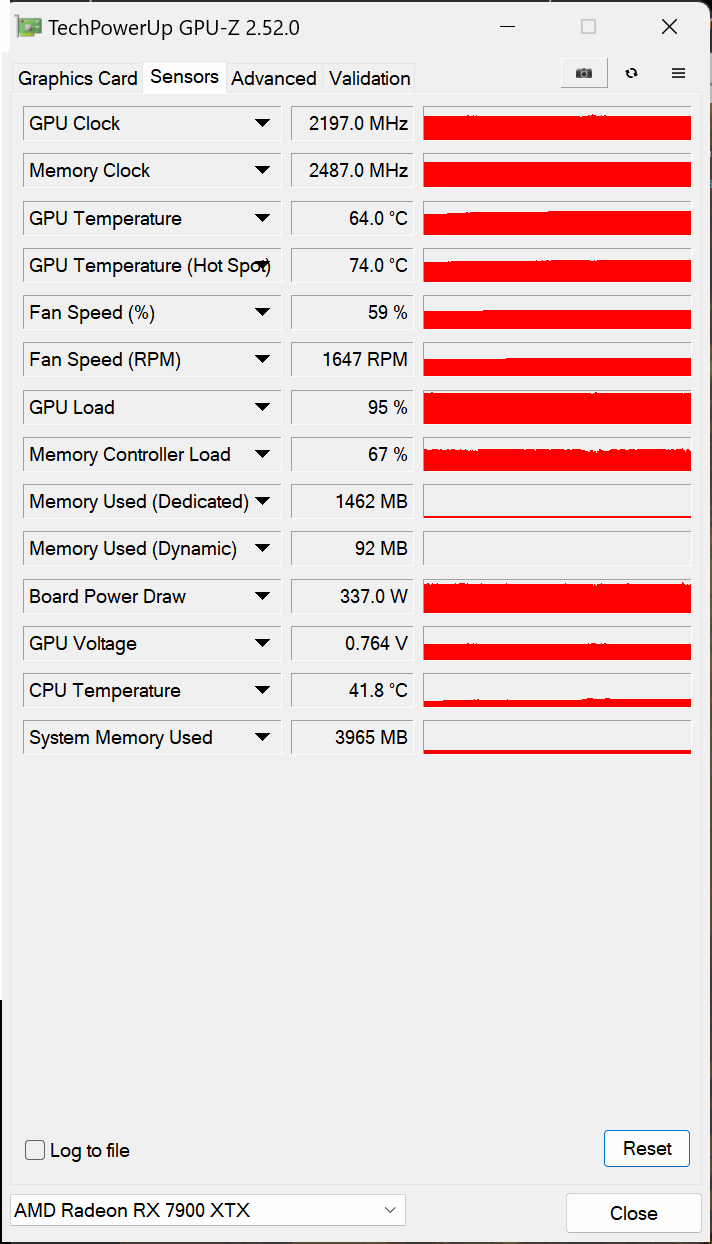
Task: Expand the Board Power Draw dropdown
Action: tap(262, 596)
